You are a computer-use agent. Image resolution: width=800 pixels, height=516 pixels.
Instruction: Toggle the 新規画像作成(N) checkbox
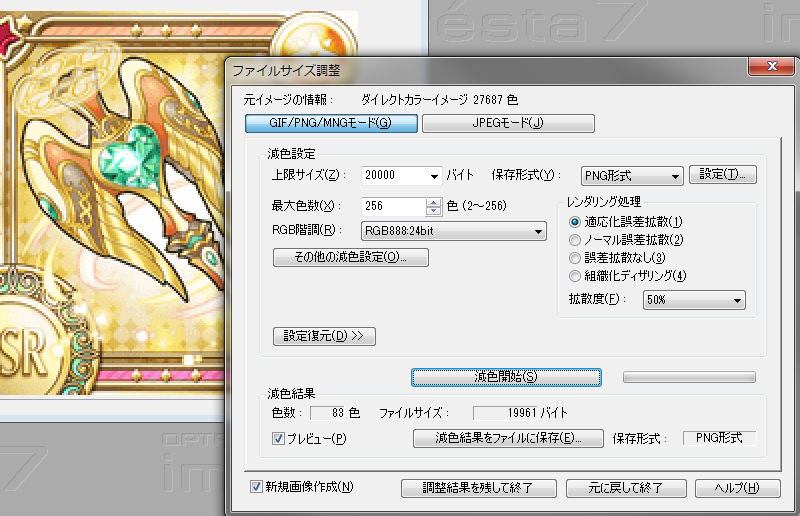pos(257,487)
